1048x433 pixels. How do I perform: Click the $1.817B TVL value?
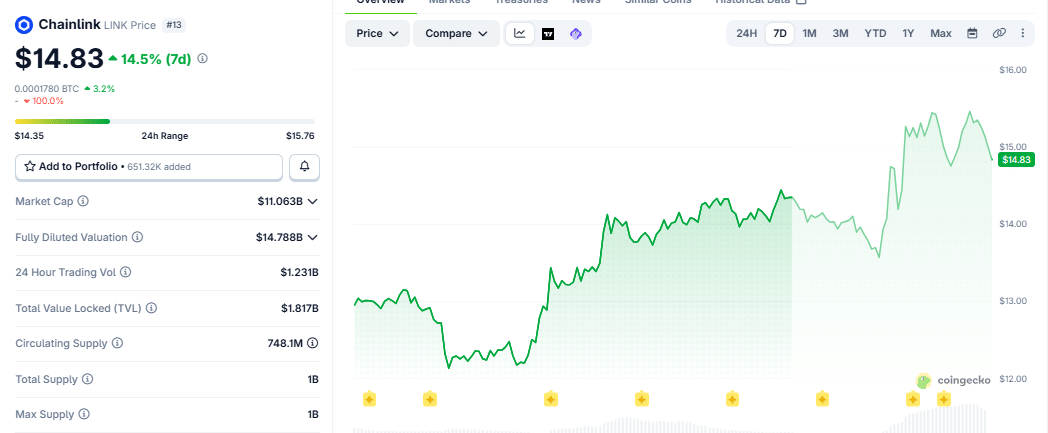click(299, 308)
